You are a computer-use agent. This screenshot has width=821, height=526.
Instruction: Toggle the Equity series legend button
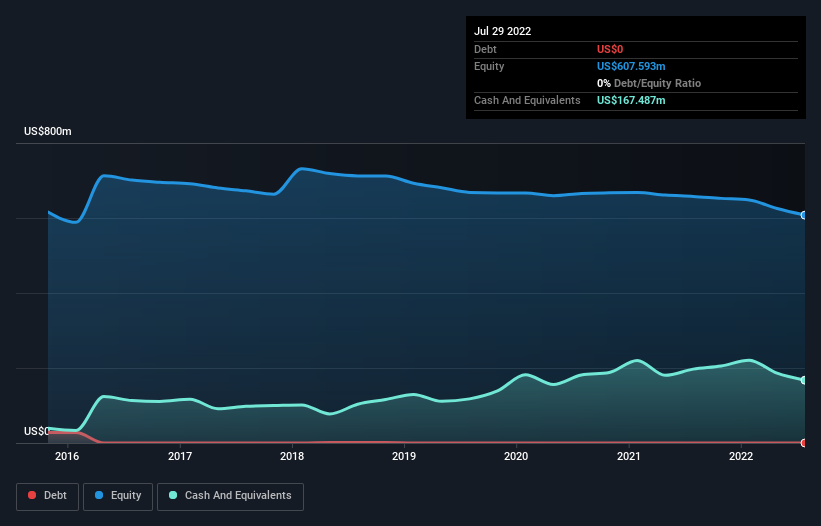coord(118,496)
